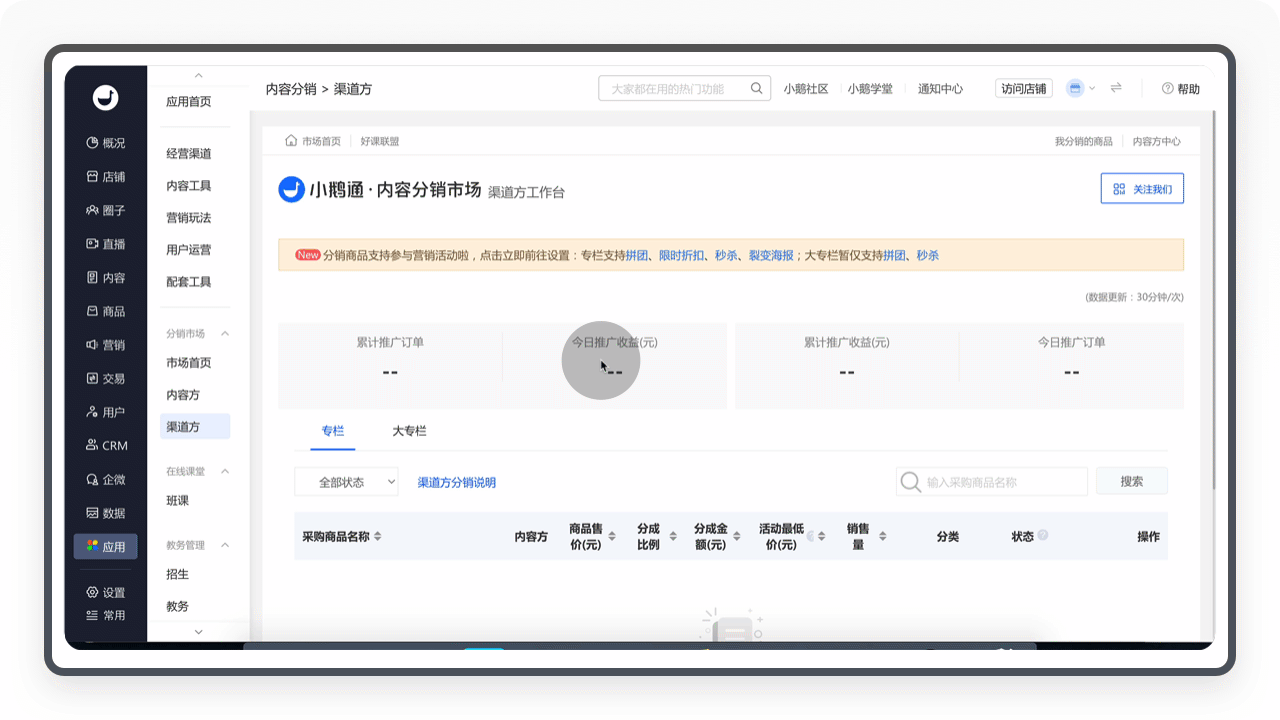Select 直播 in the left sidebar
This screenshot has height=720, width=1280.
click(105, 244)
